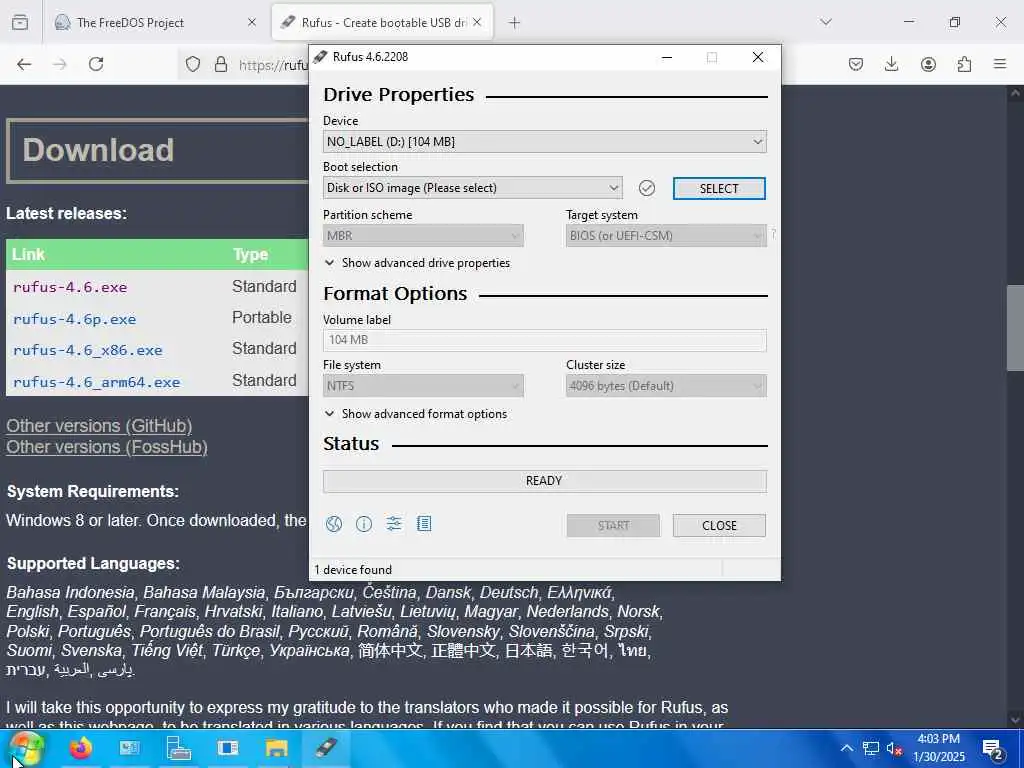Open Other versions (FossHub) link
This screenshot has width=1024, height=768.
[107, 447]
